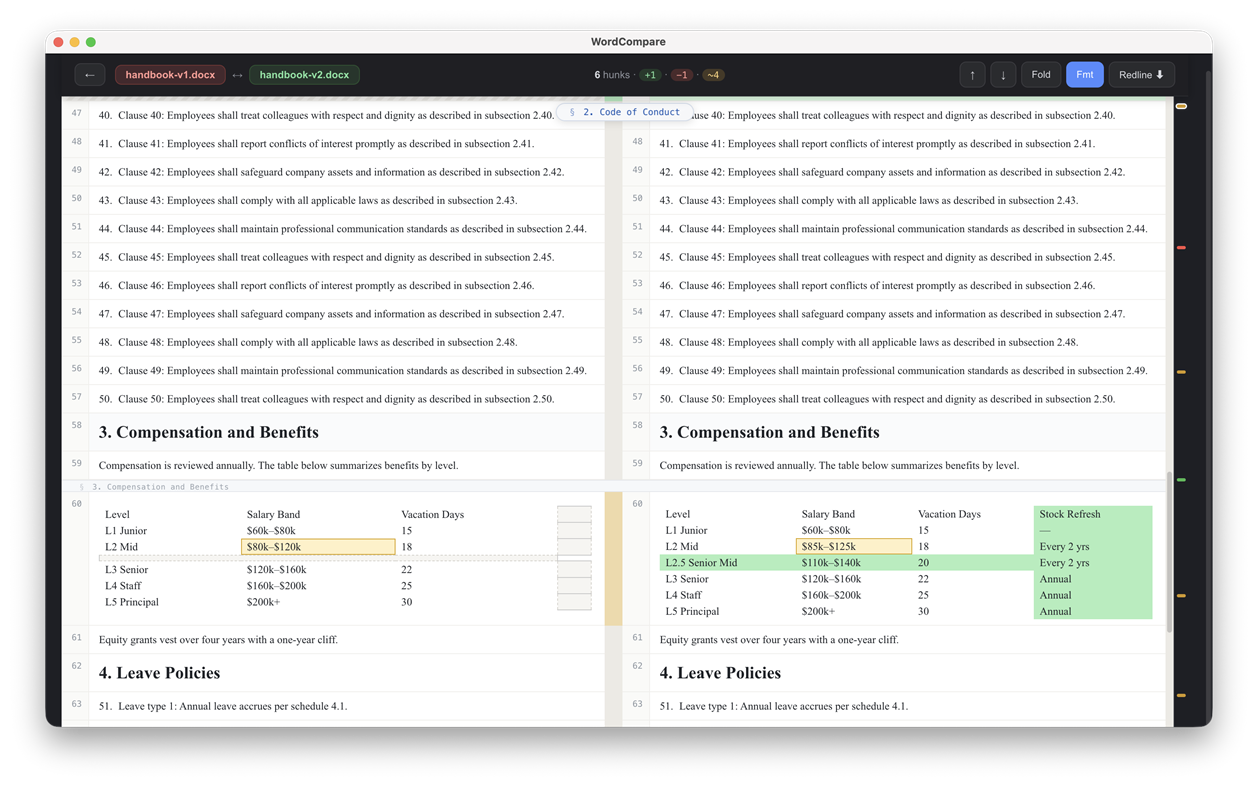The width and height of the screenshot is (1258, 787).
Task: Jump to the previous hunk with up arrow
Action: tap(972, 75)
